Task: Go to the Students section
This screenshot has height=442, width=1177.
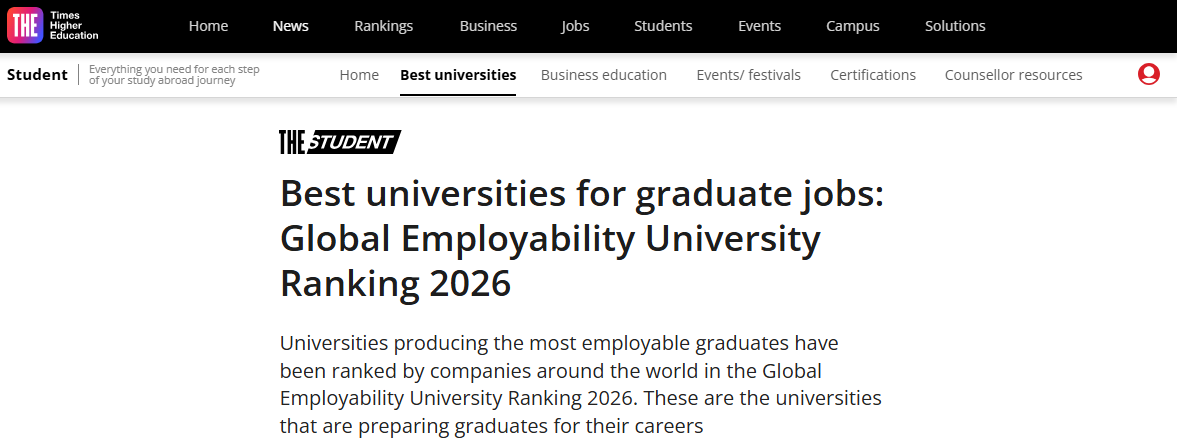Action: (x=663, y=26)
